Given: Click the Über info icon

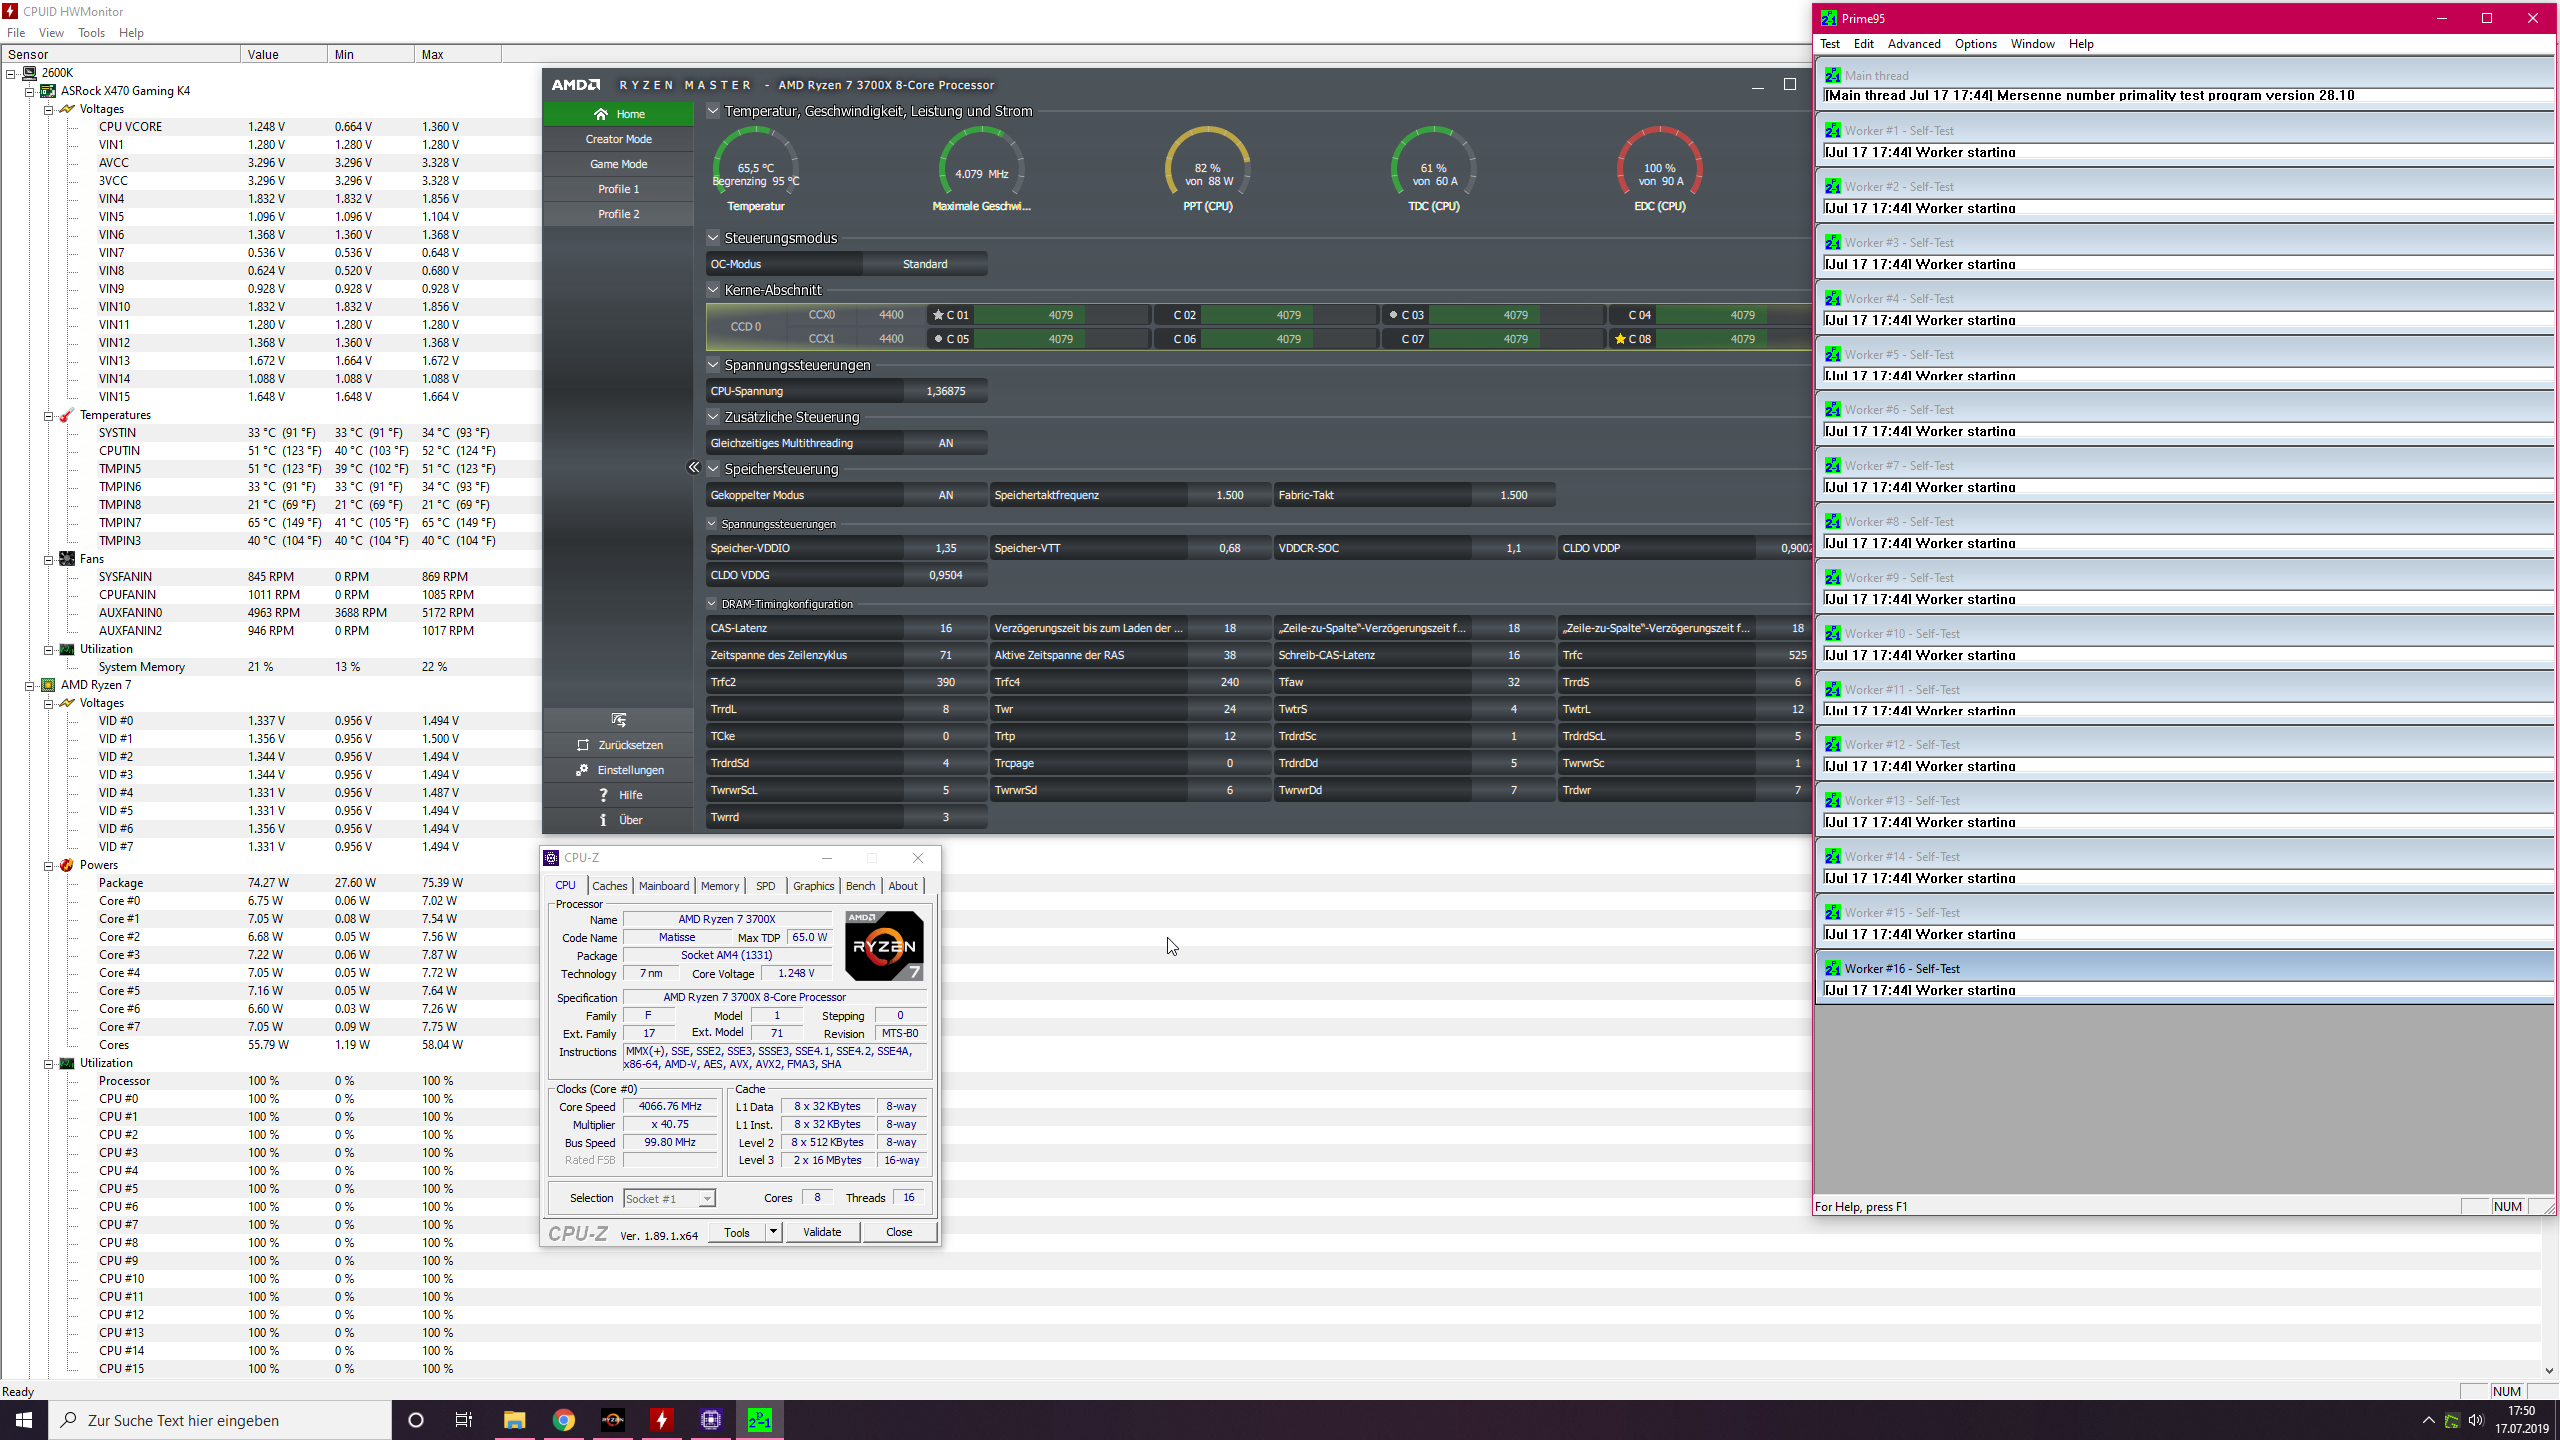Looking at the screenshot, I should (603, 820).
